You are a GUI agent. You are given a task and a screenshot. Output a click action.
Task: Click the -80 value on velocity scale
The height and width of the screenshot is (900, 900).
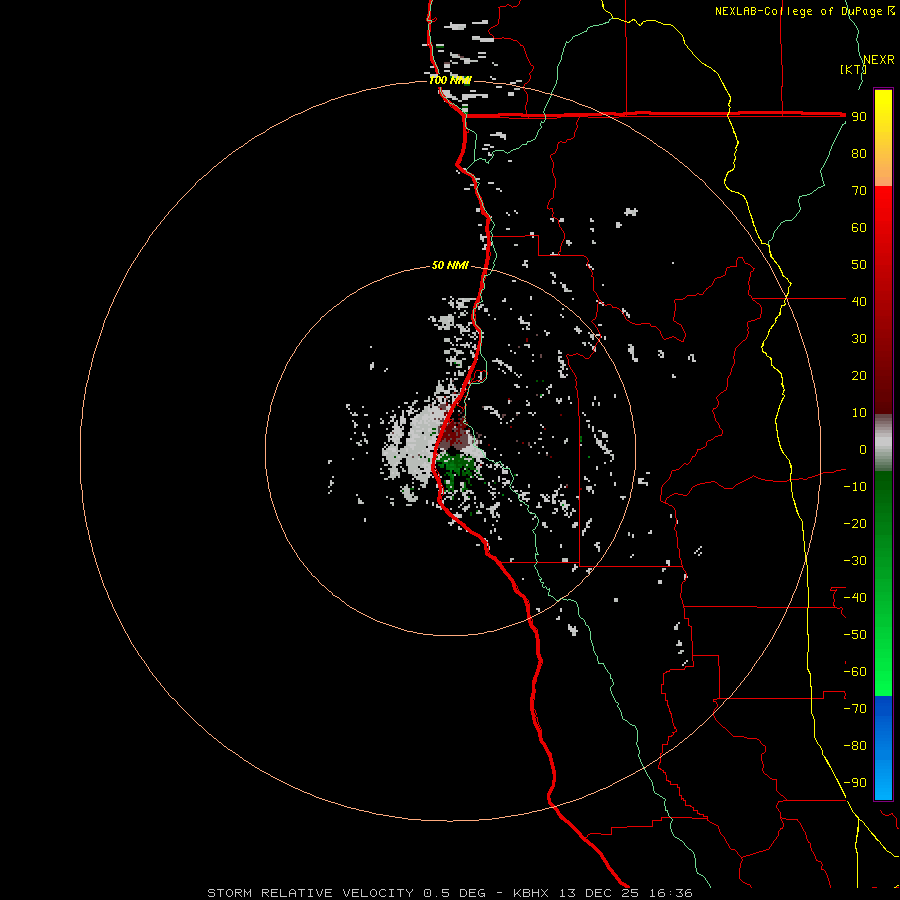coord(855,746)
